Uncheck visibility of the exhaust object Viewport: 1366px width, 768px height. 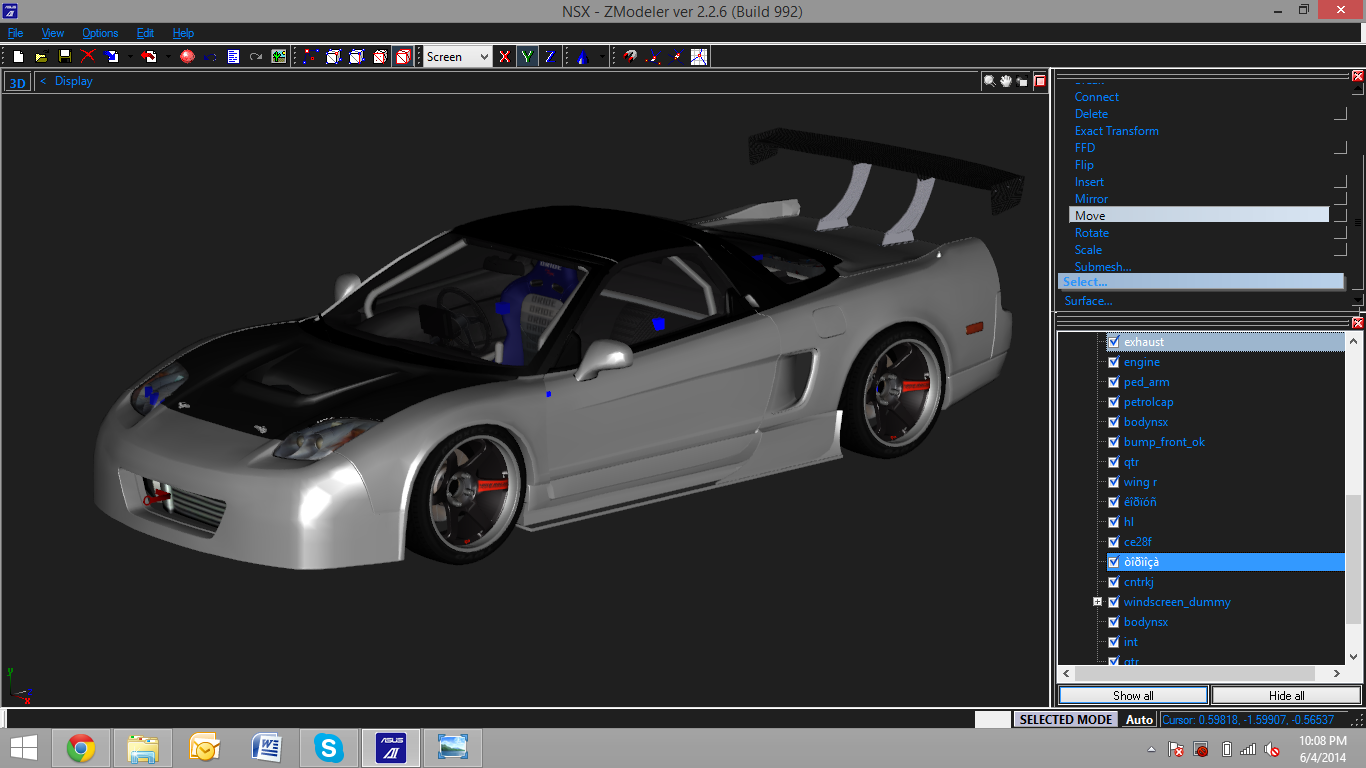click(x=1113, y=342)
